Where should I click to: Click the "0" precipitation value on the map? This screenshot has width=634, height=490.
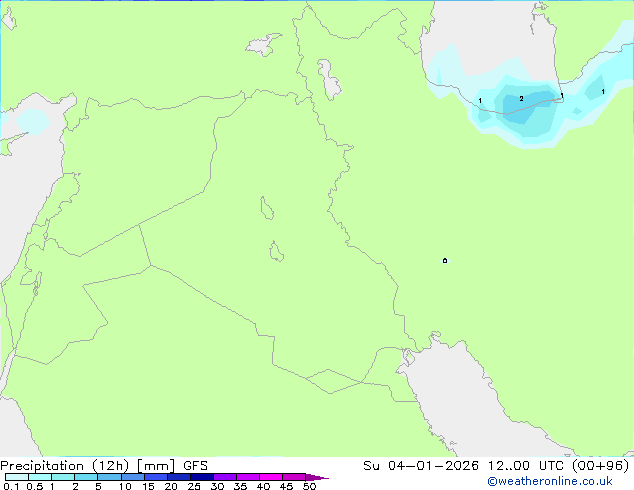(445, 261)
